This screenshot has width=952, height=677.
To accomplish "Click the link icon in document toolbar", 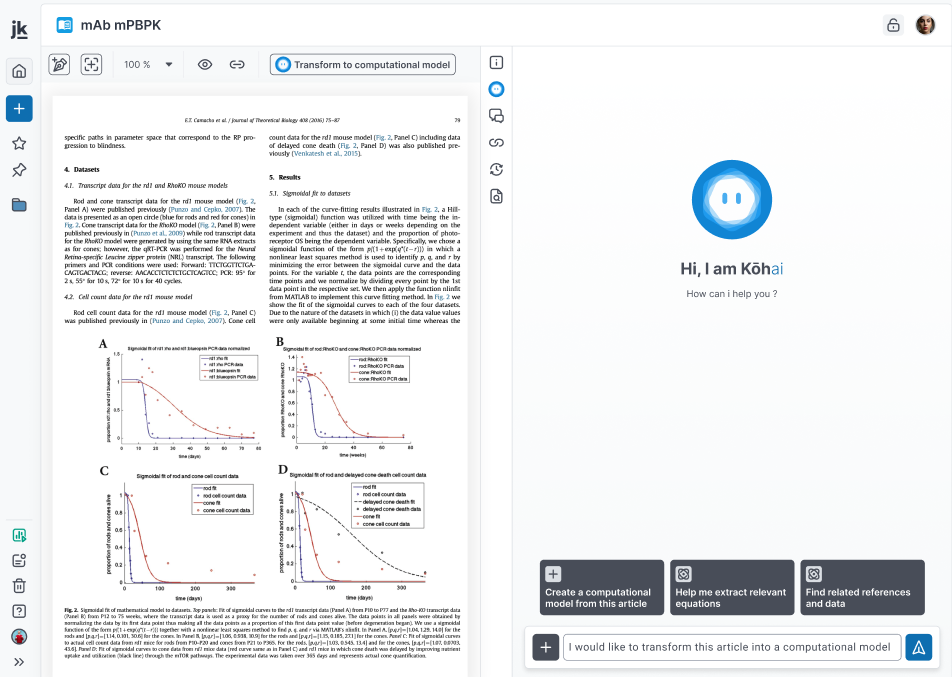I will click(237, 64).
